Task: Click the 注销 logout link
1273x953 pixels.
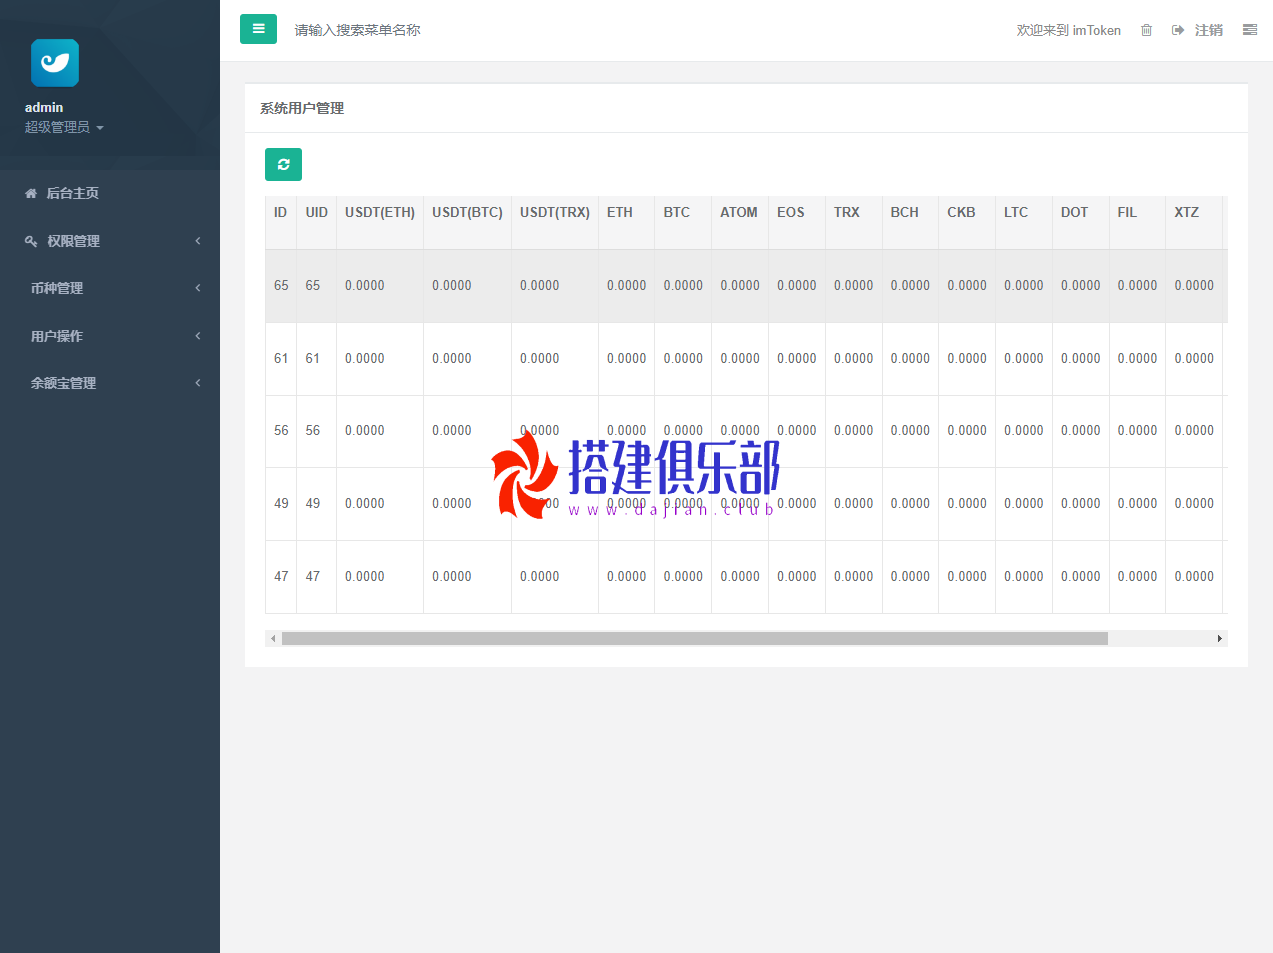Action: [1208, 30]
